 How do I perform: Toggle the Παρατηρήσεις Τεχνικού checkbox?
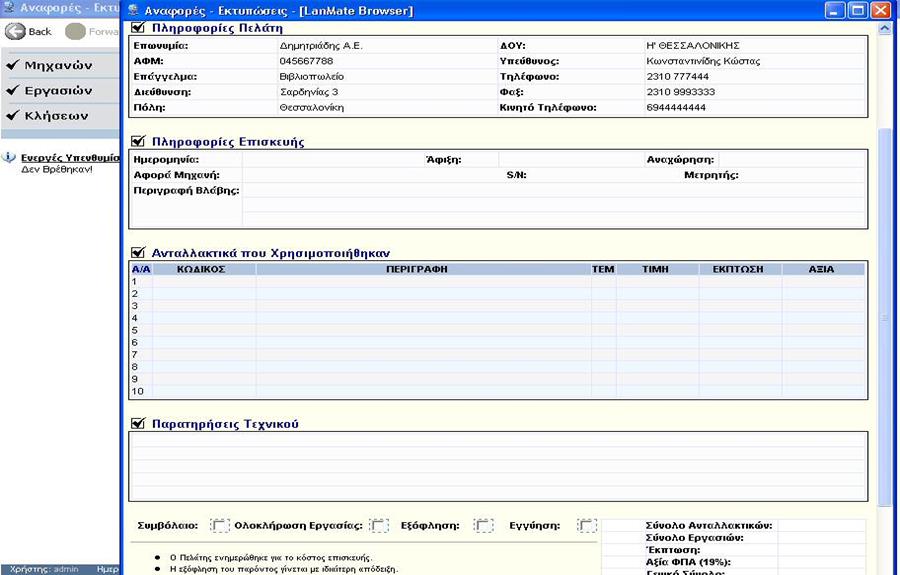coord(138,424)
